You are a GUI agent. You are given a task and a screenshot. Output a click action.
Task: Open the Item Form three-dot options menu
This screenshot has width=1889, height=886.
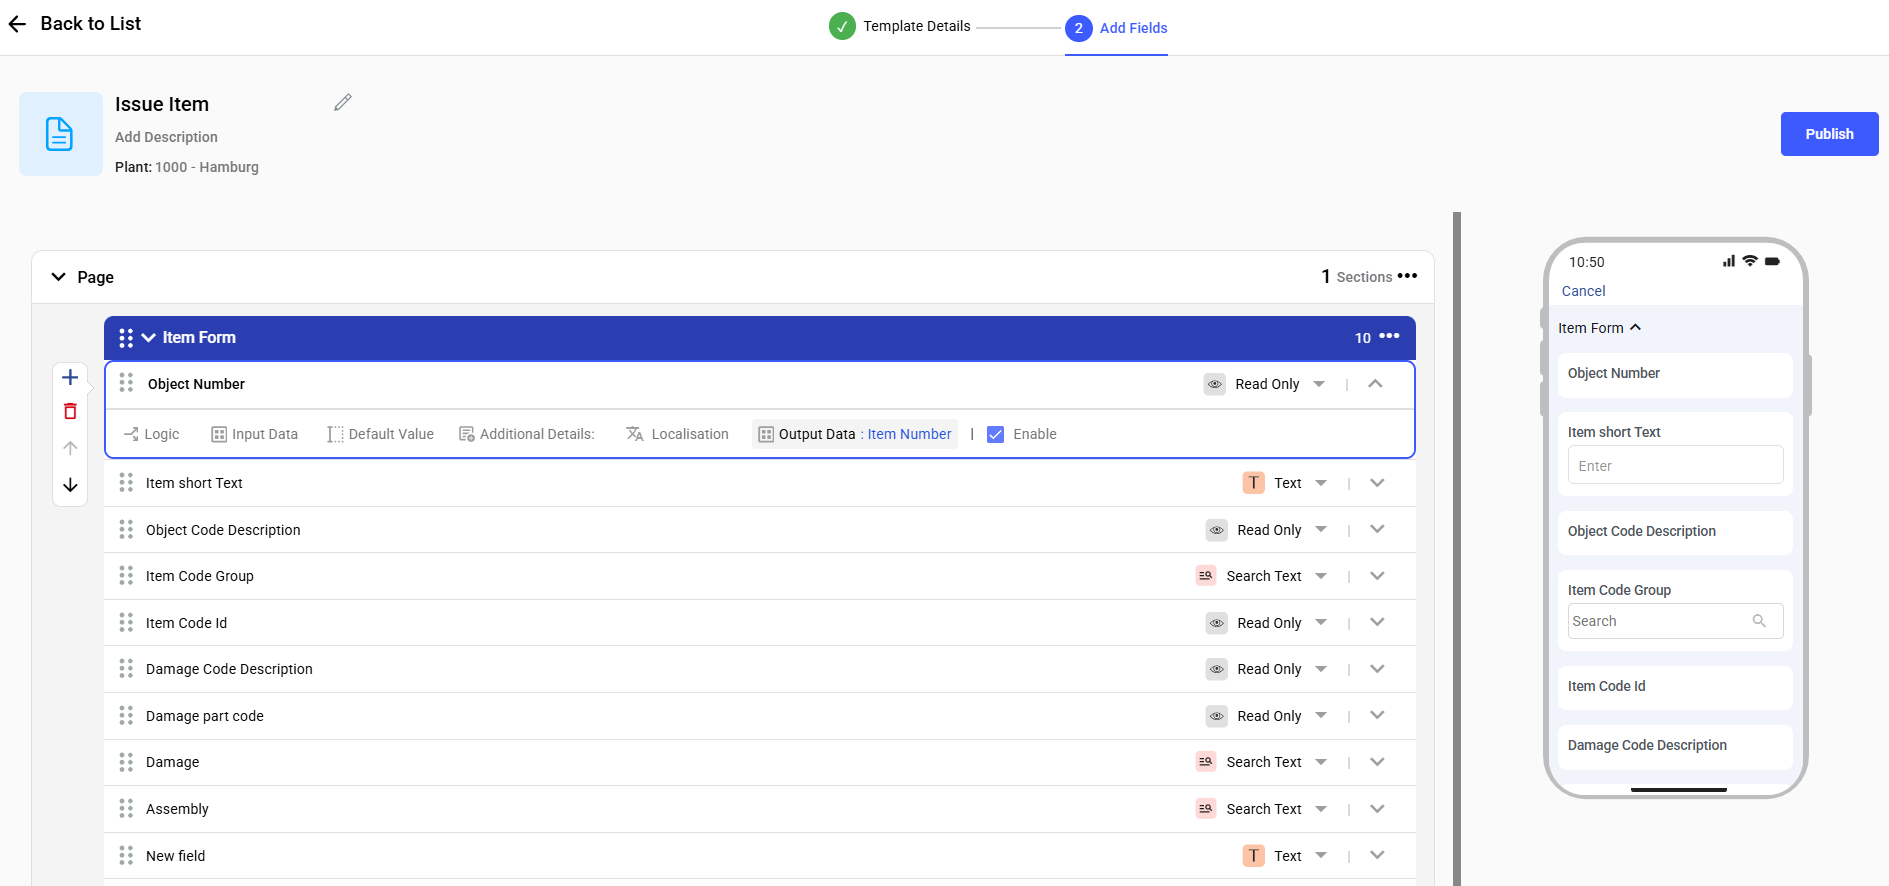pyautogui.click(x=1389, y=337)
